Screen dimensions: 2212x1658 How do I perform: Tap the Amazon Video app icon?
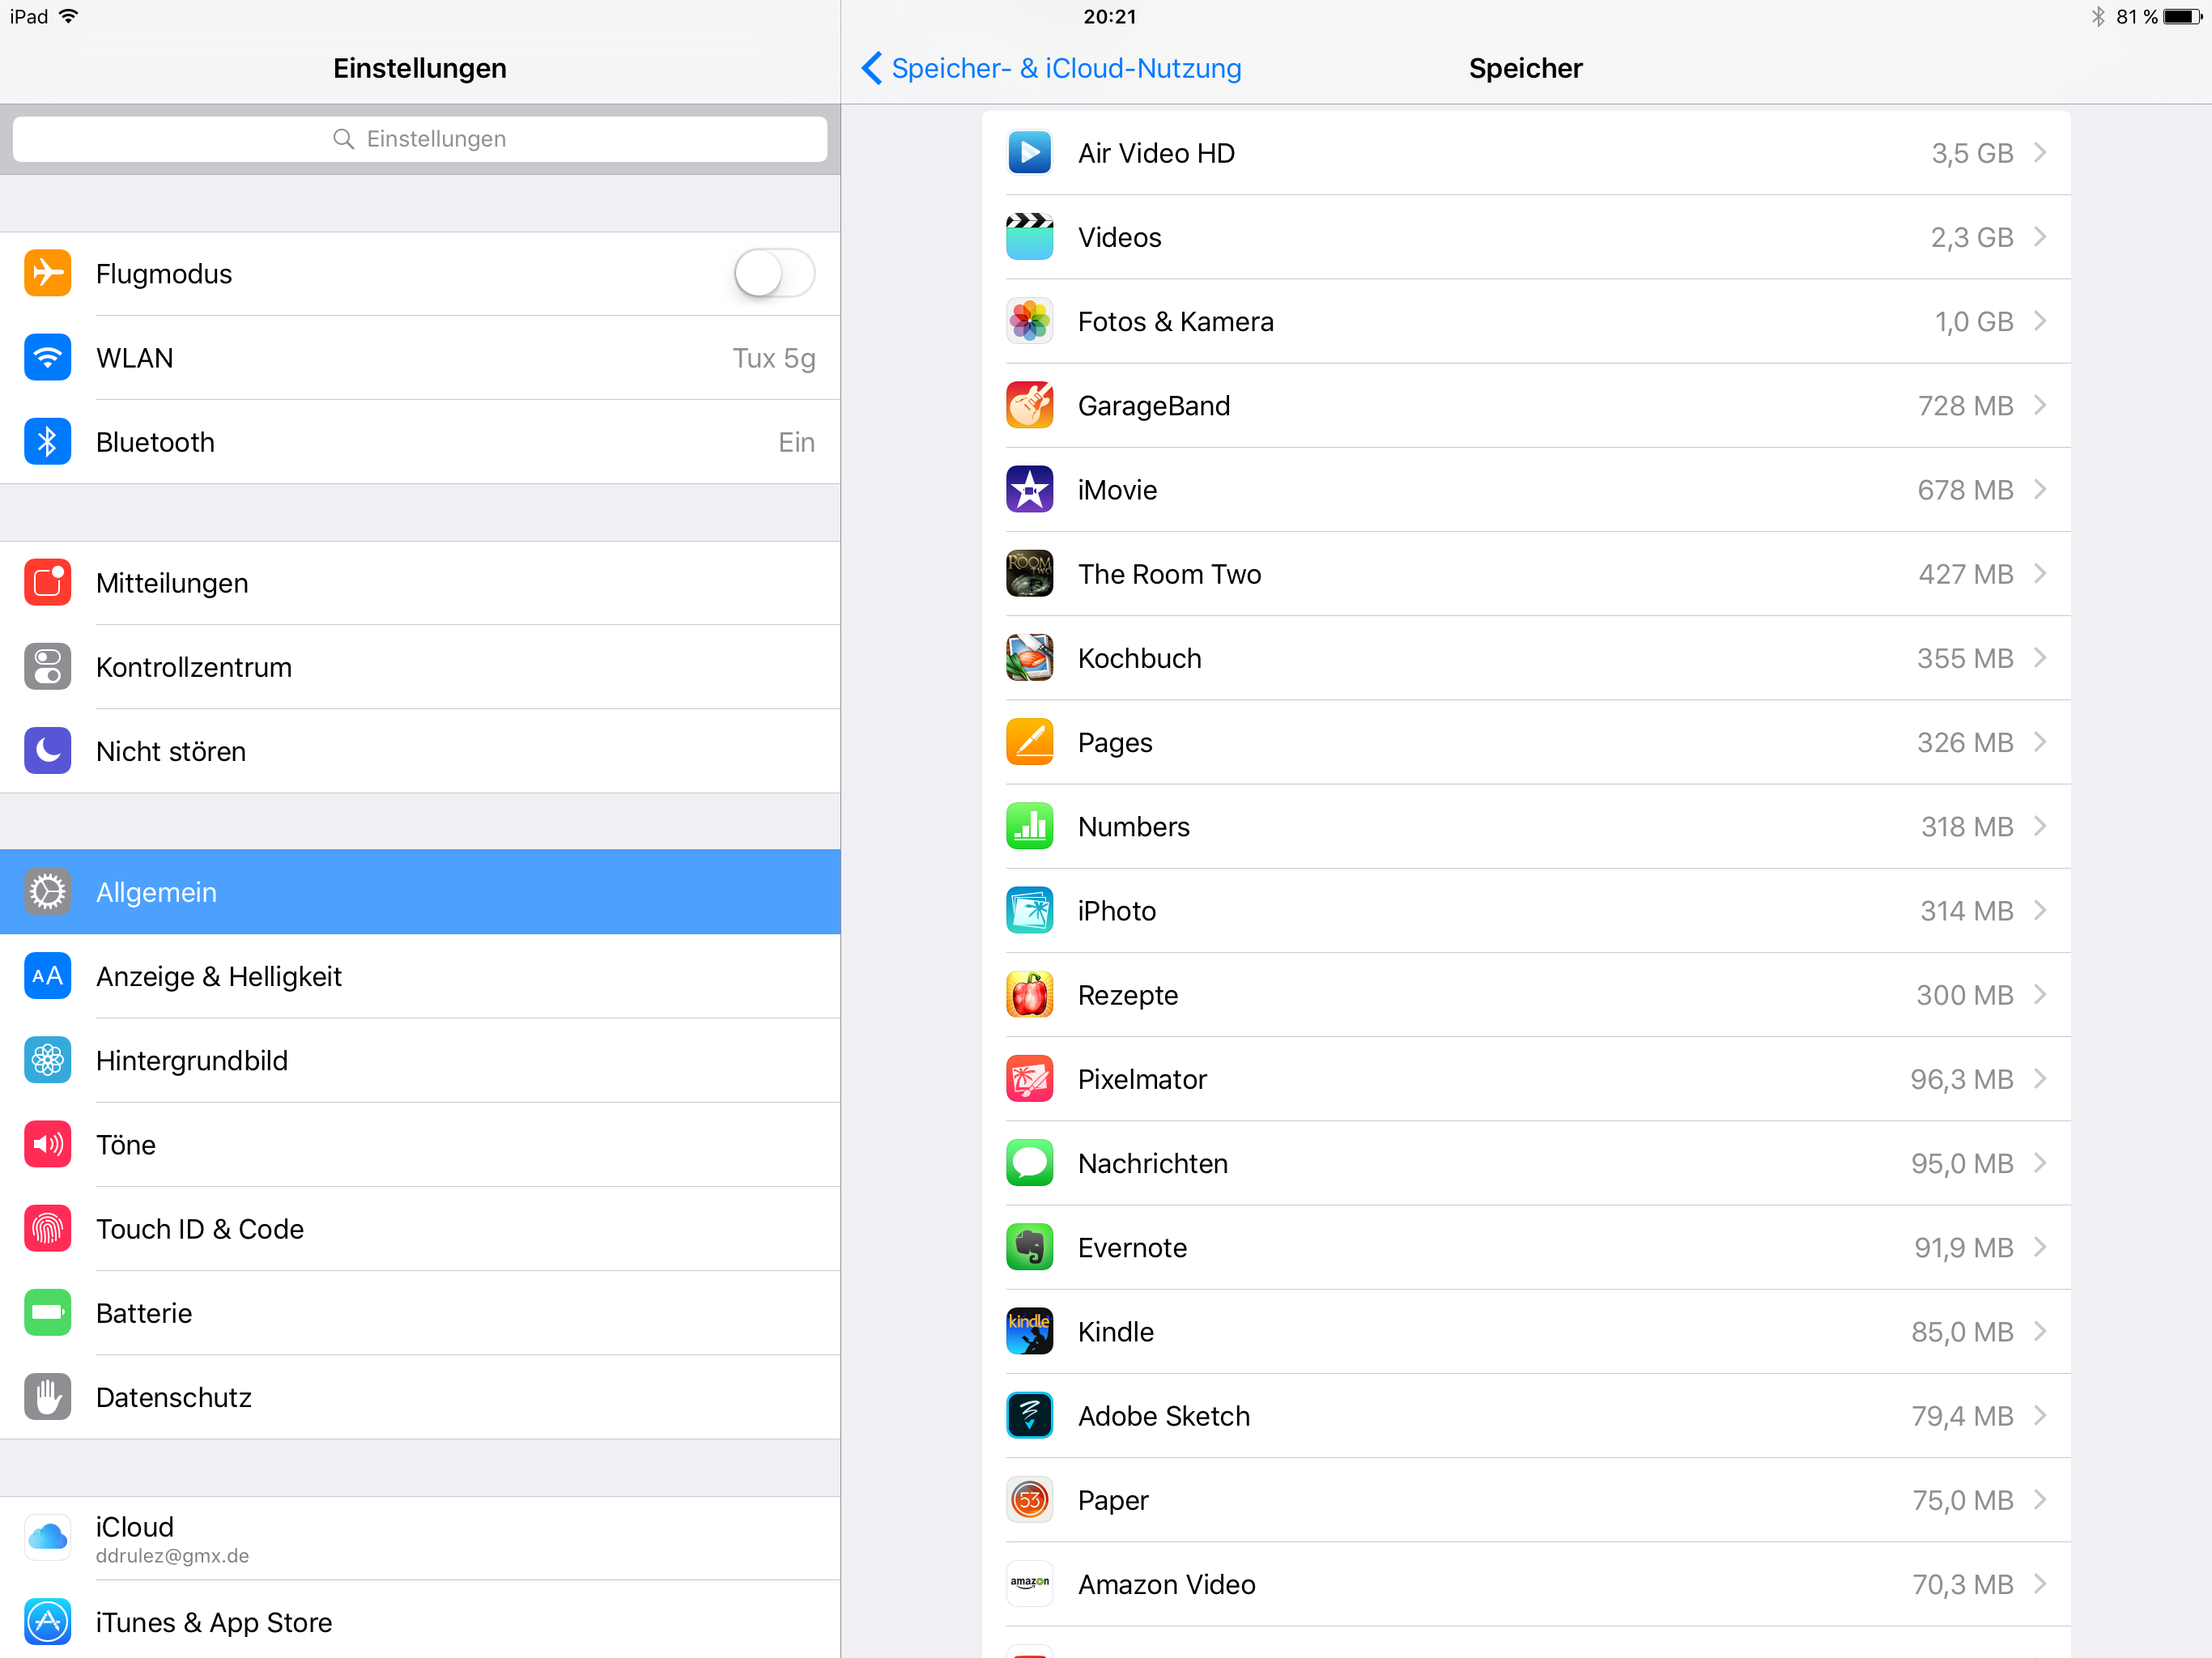tap(1029, 1584)
